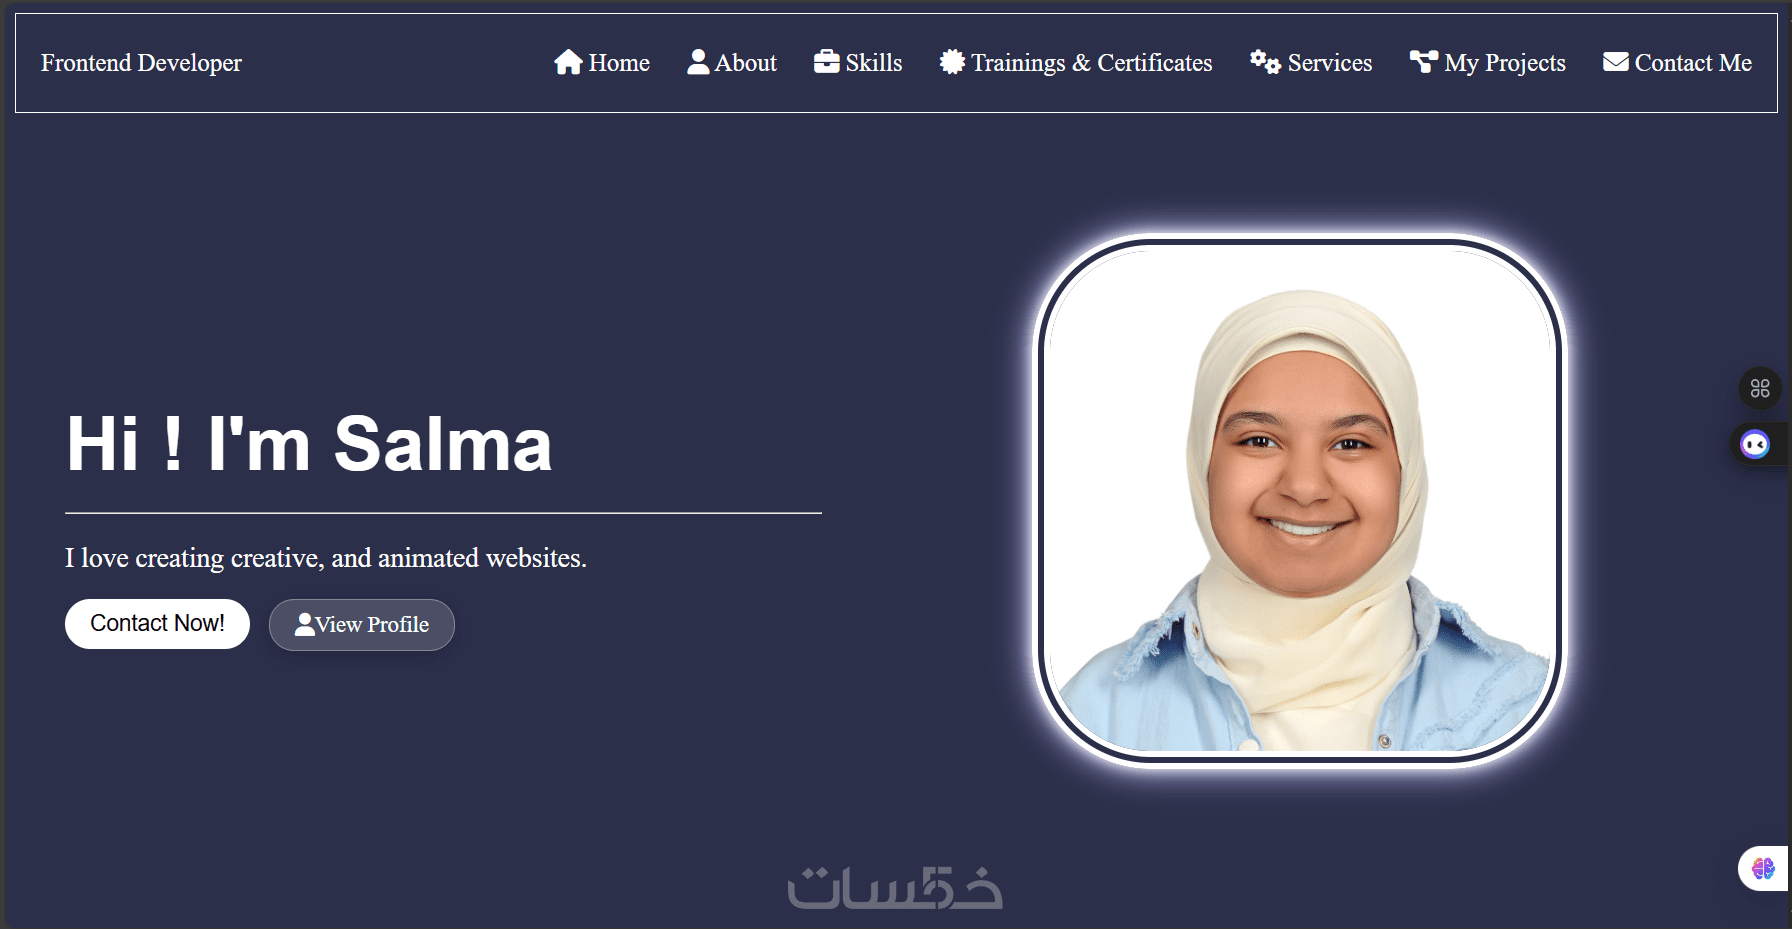Click the envelope icon beside Contact Me
This screenshot has width=1792, height=929.
1616,62
